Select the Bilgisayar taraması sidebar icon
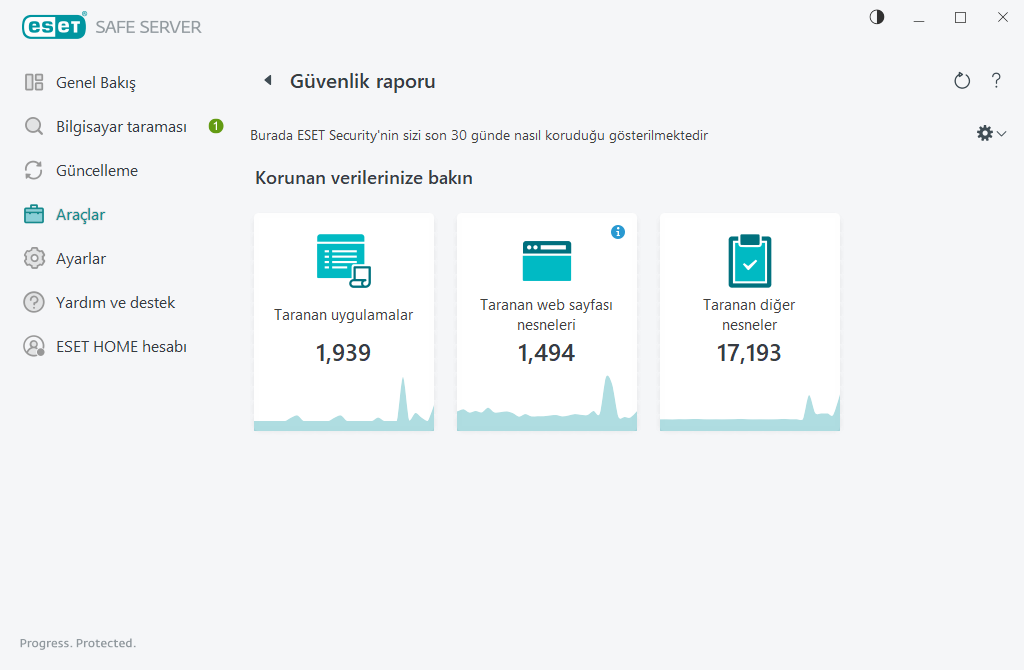This screenshot has width=1024, height=670. pyautogui.click(x=33, y=126)
